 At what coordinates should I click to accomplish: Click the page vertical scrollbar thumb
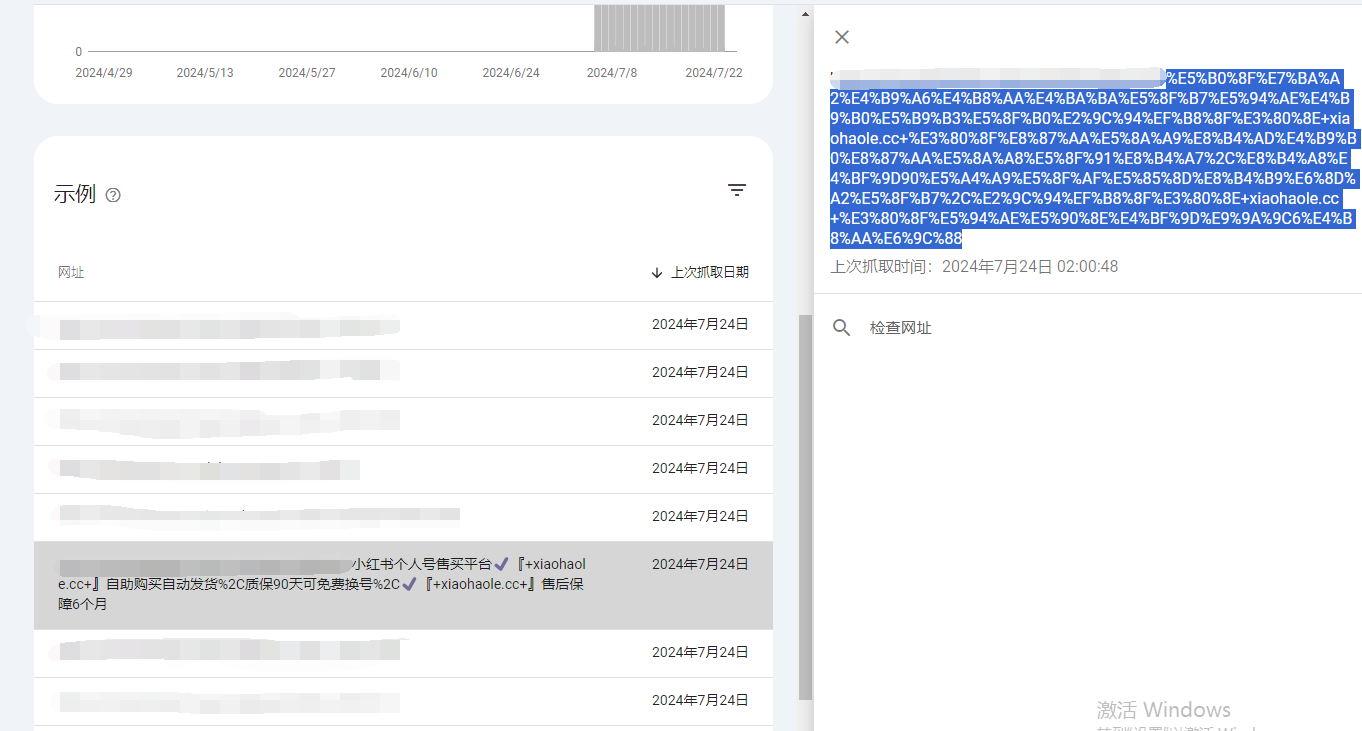coord(806,507)
